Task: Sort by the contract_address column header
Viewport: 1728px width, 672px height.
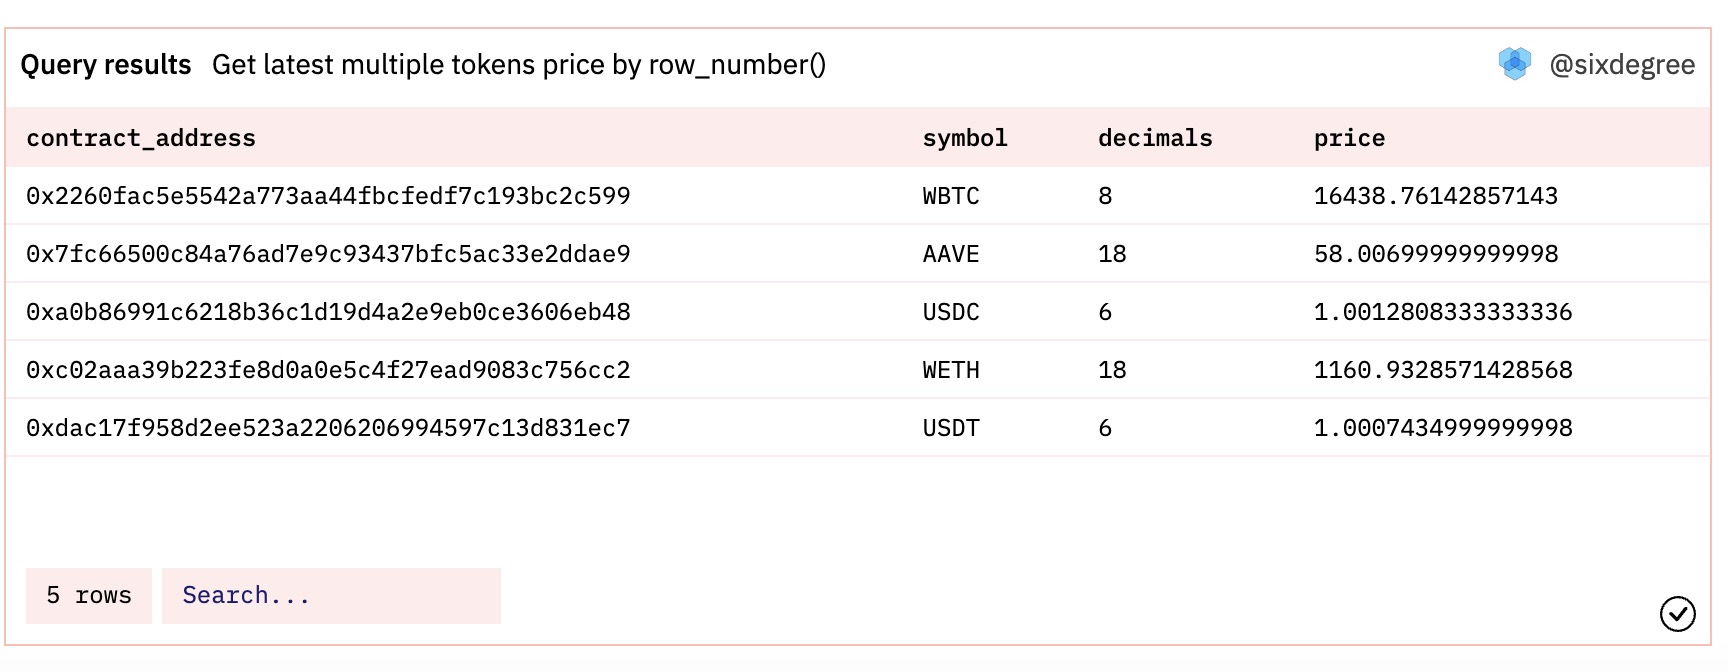Action: tap(141, 138)
